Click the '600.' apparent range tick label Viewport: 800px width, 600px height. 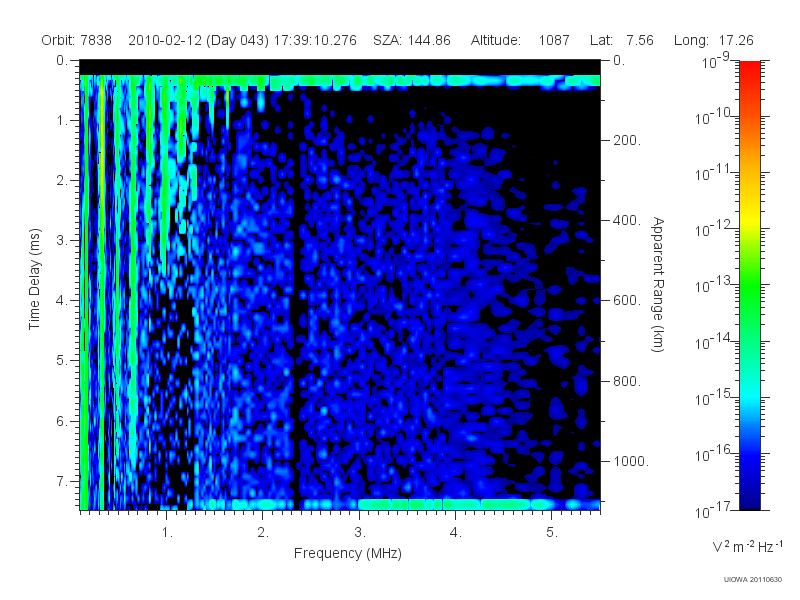tap(627, 301)
